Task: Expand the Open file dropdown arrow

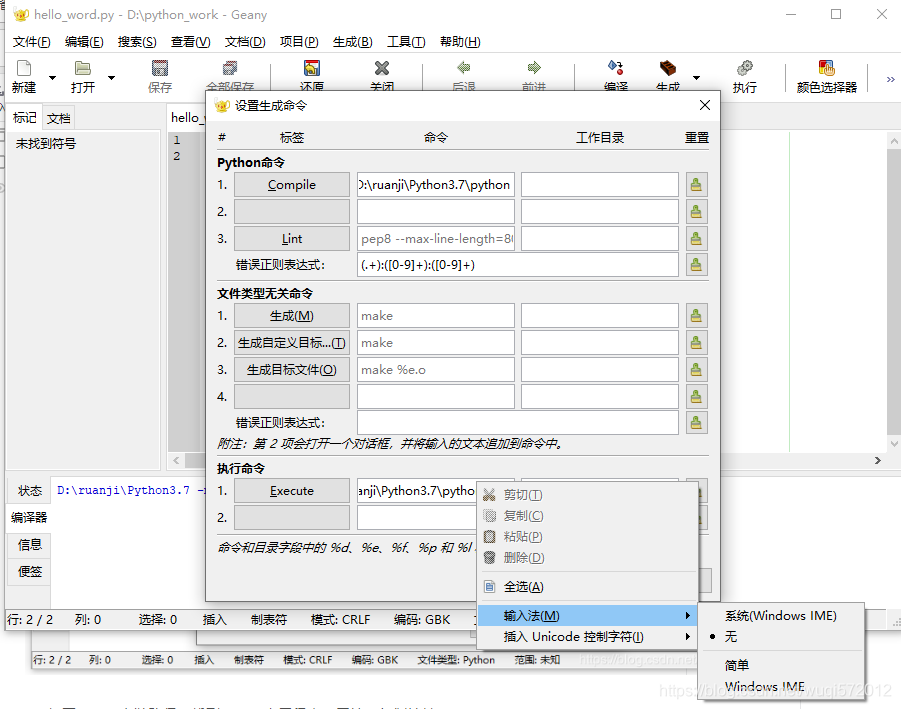Action: click(111, 78)
